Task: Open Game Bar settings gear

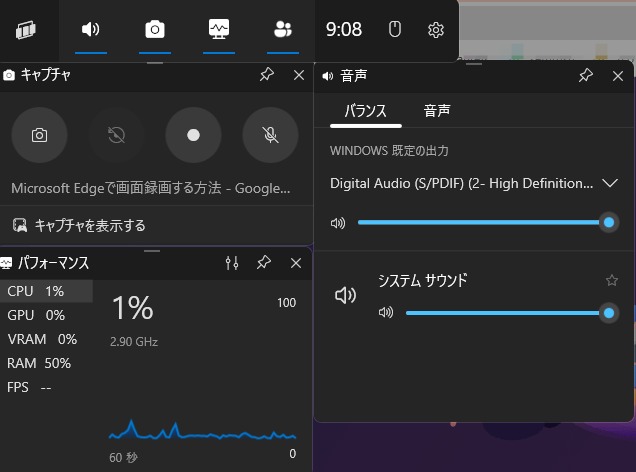Action: pyautogui.click(x=435, y=30)
